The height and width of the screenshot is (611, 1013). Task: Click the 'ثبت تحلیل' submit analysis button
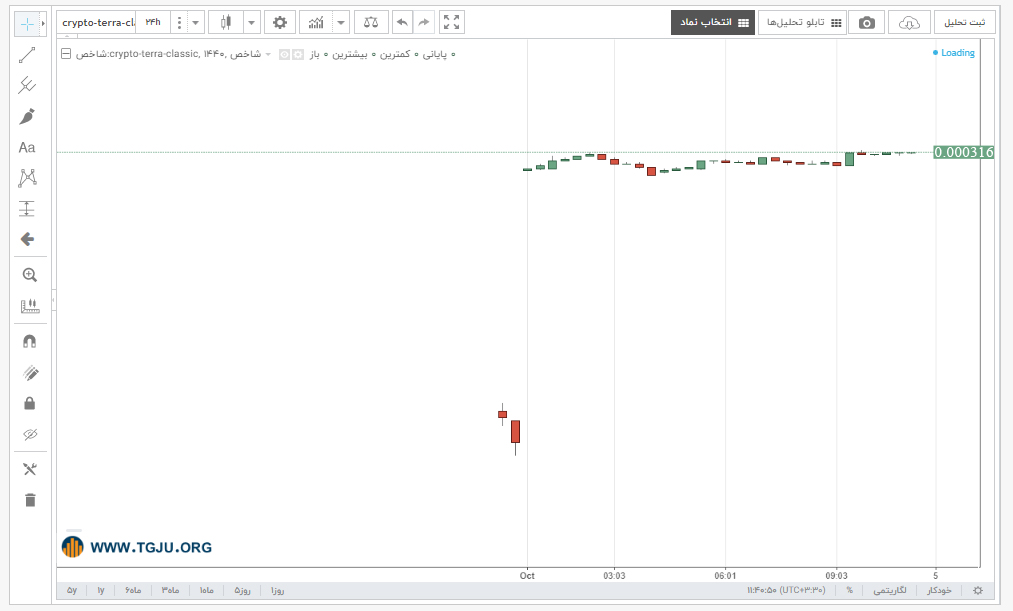(965, 23)
